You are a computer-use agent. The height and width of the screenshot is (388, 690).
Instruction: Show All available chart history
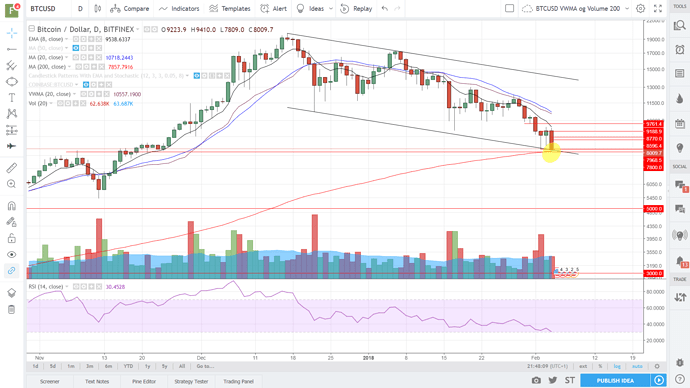(182, 366)
